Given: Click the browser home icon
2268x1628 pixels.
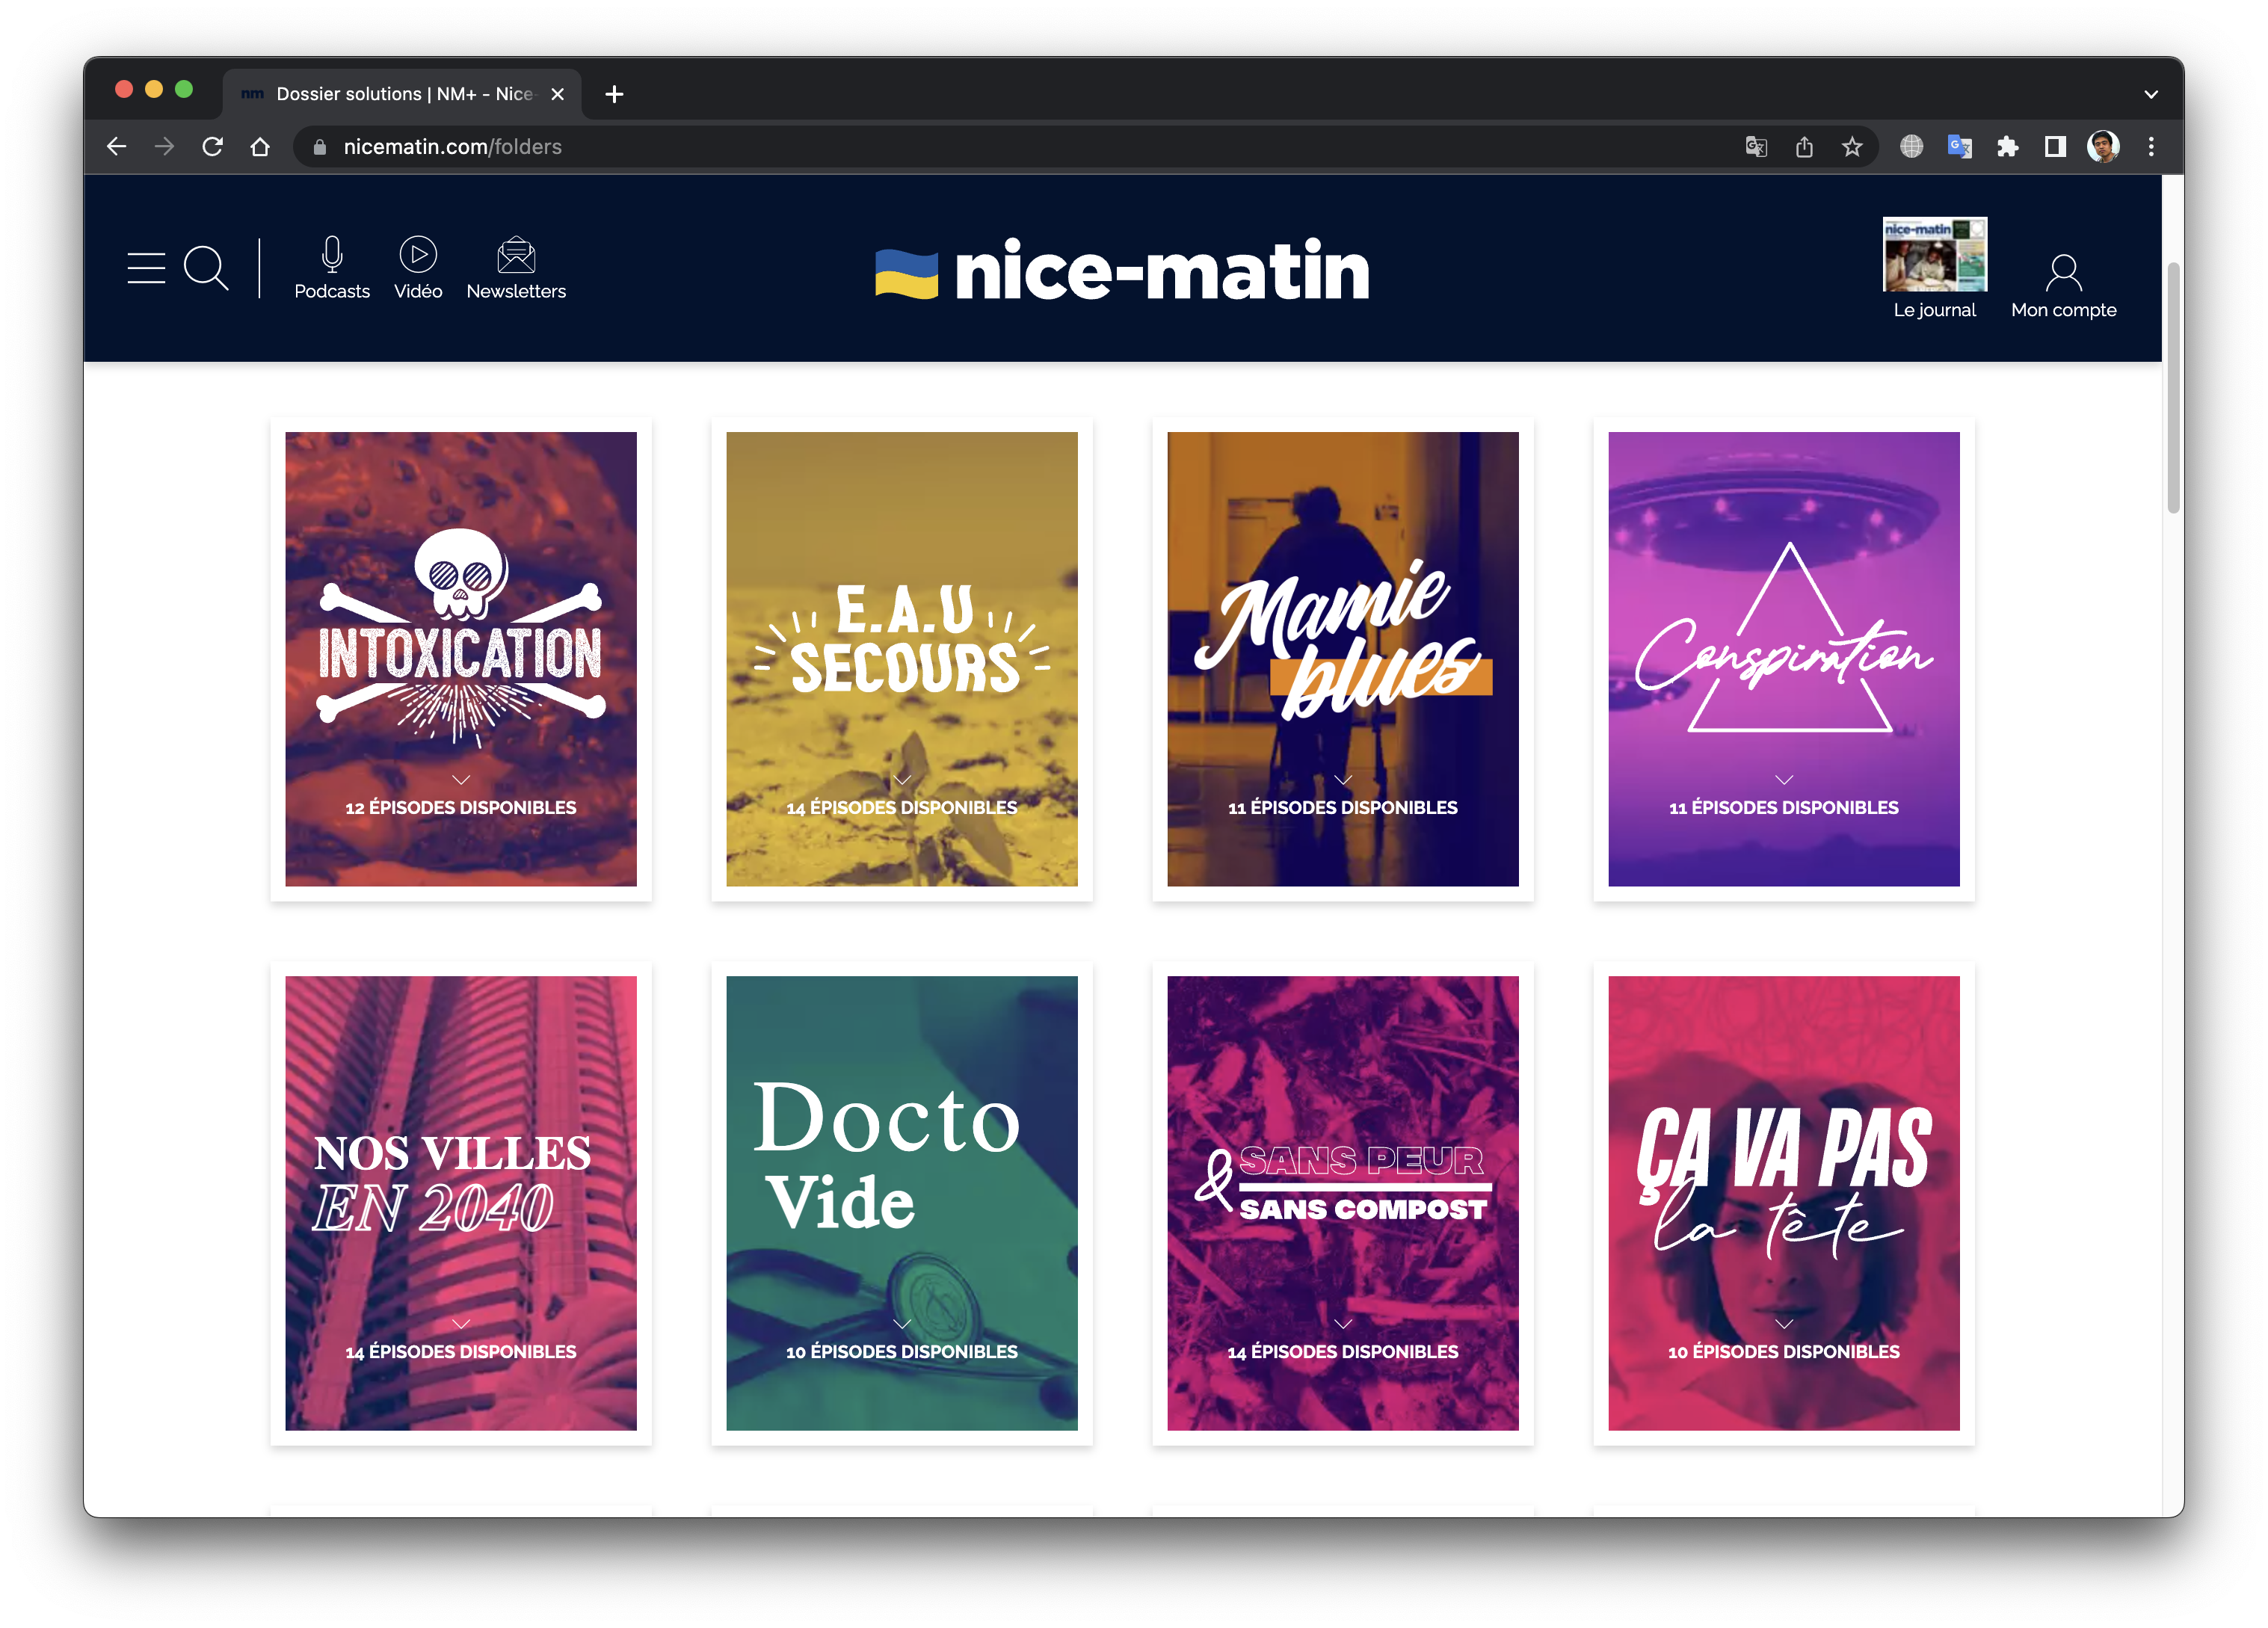Looking at the screenshot, I should point(260,147).
